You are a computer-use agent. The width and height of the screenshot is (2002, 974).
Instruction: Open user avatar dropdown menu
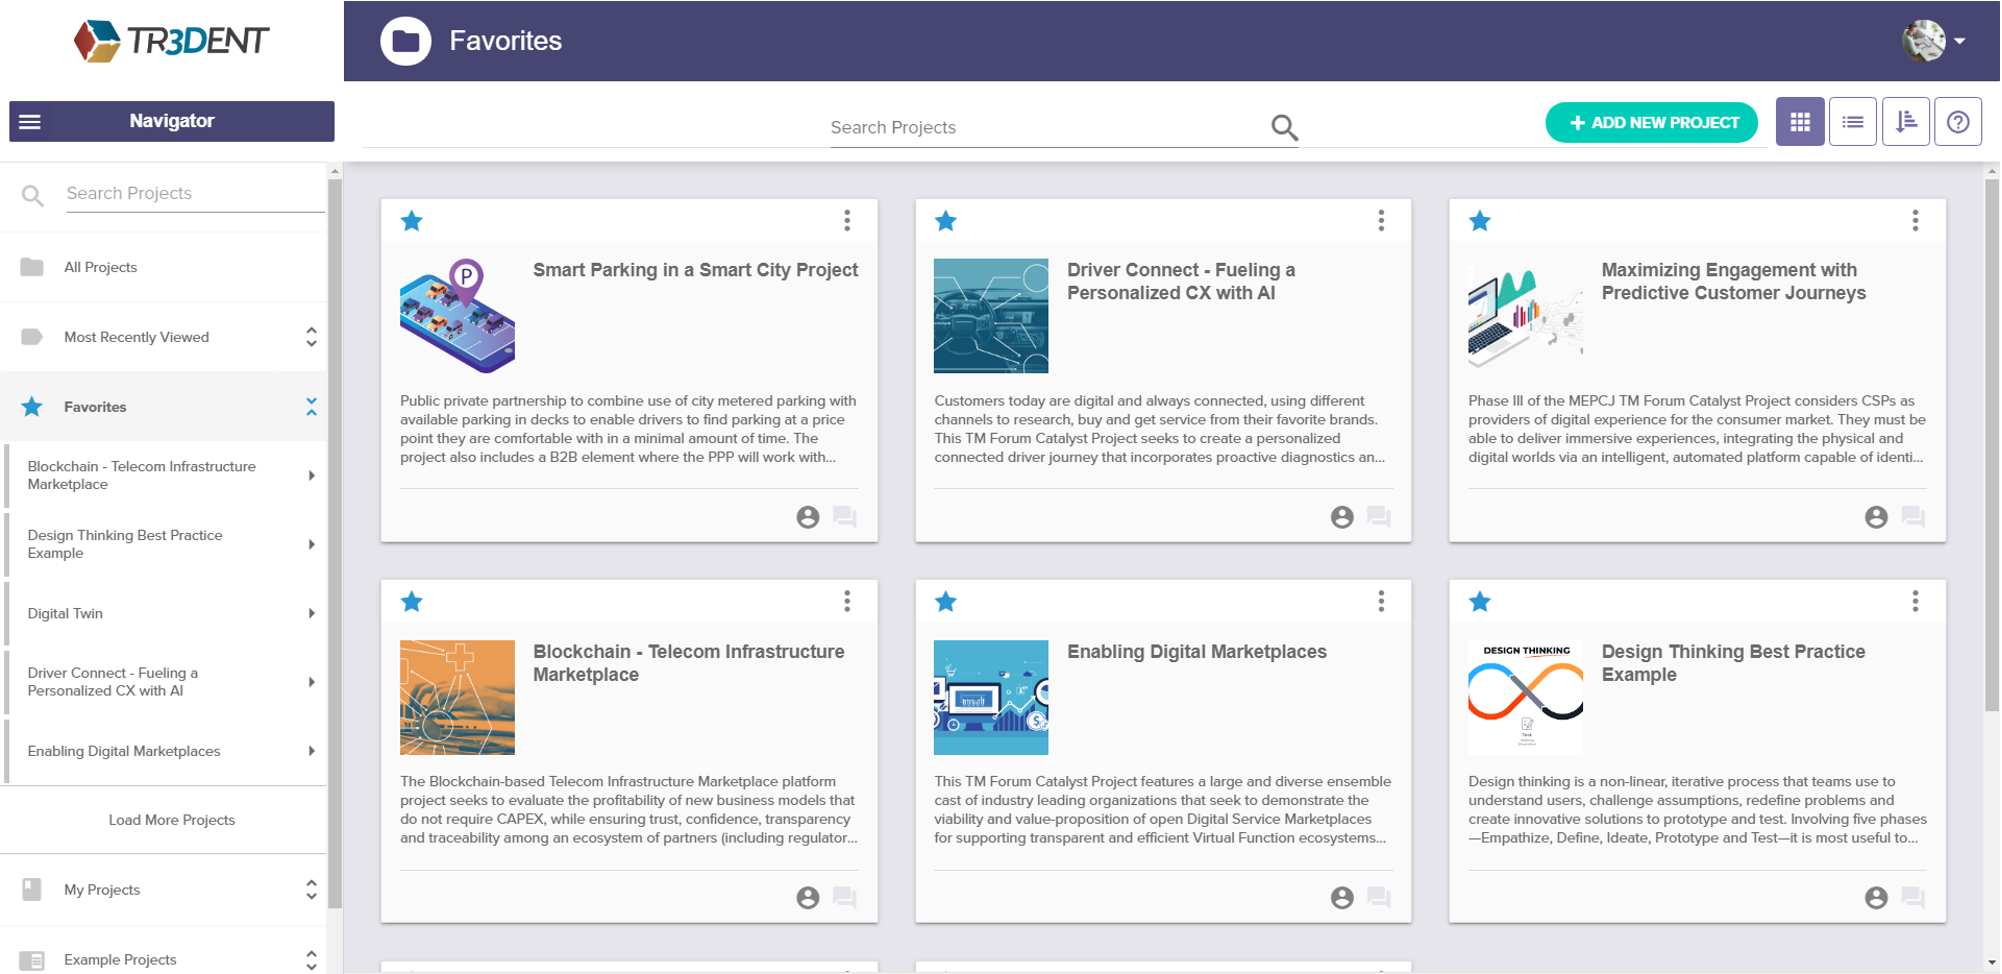click(x=1934, y=41)
